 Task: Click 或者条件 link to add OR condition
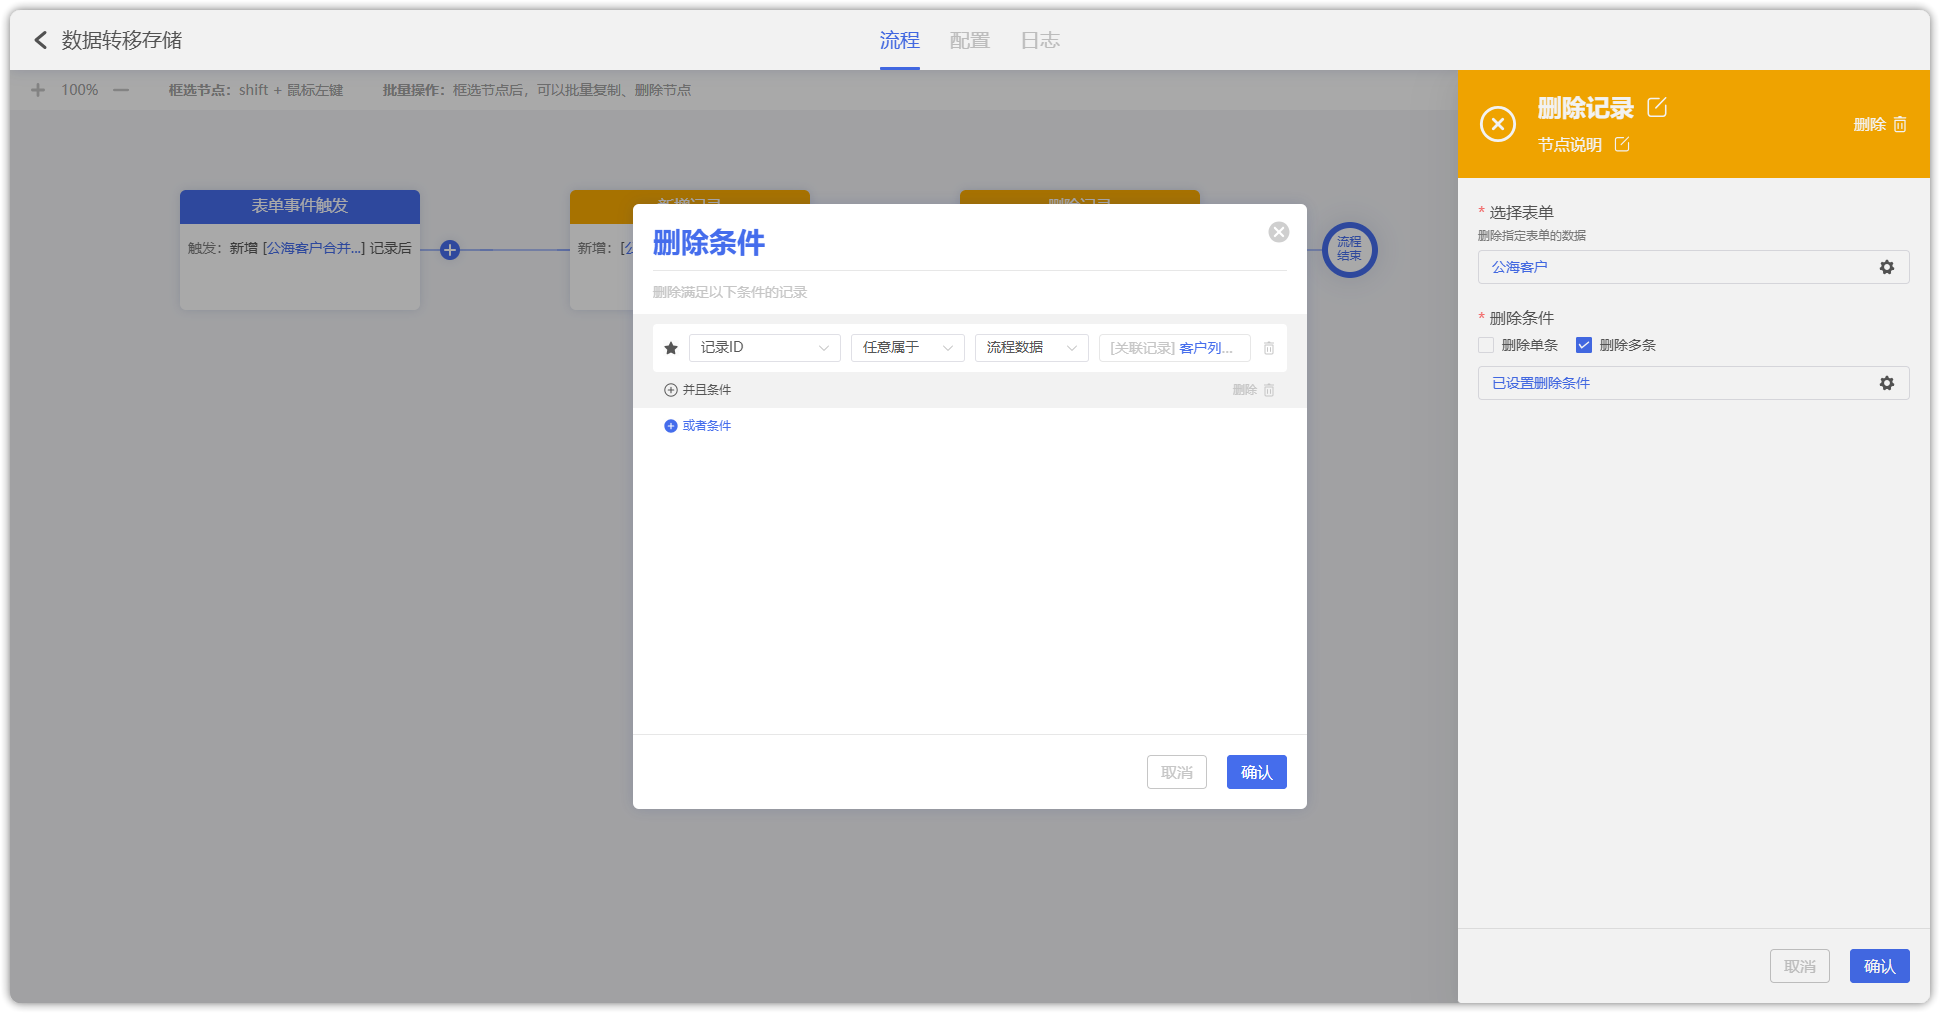click(x=698, y=426)
